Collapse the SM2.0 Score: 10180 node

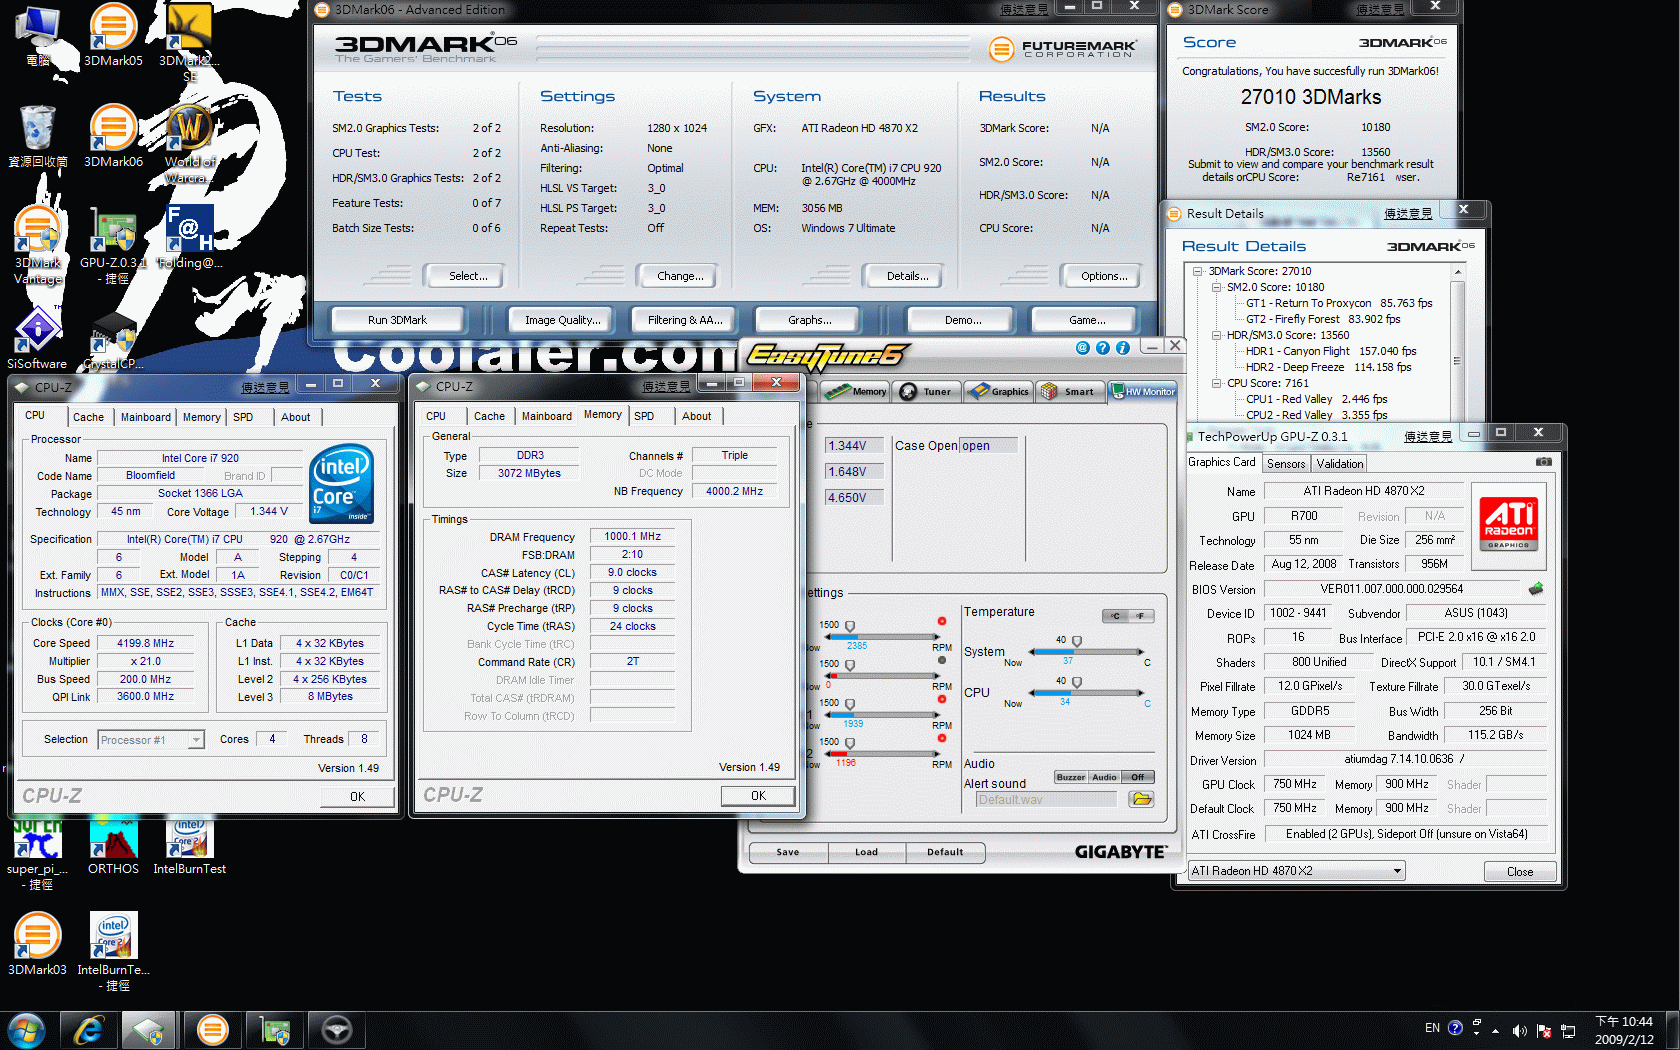click(1216, 287)
